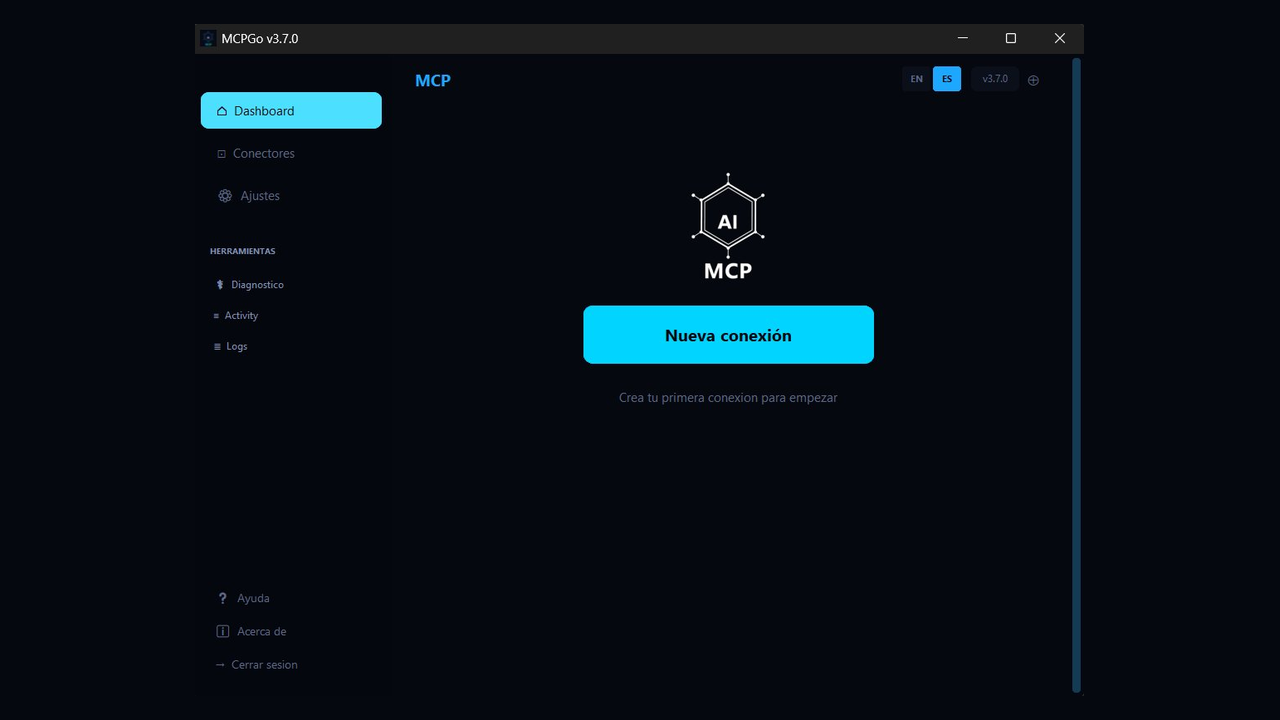Click the MCP header title
The image size is (1280, 720).
[433, 80]
